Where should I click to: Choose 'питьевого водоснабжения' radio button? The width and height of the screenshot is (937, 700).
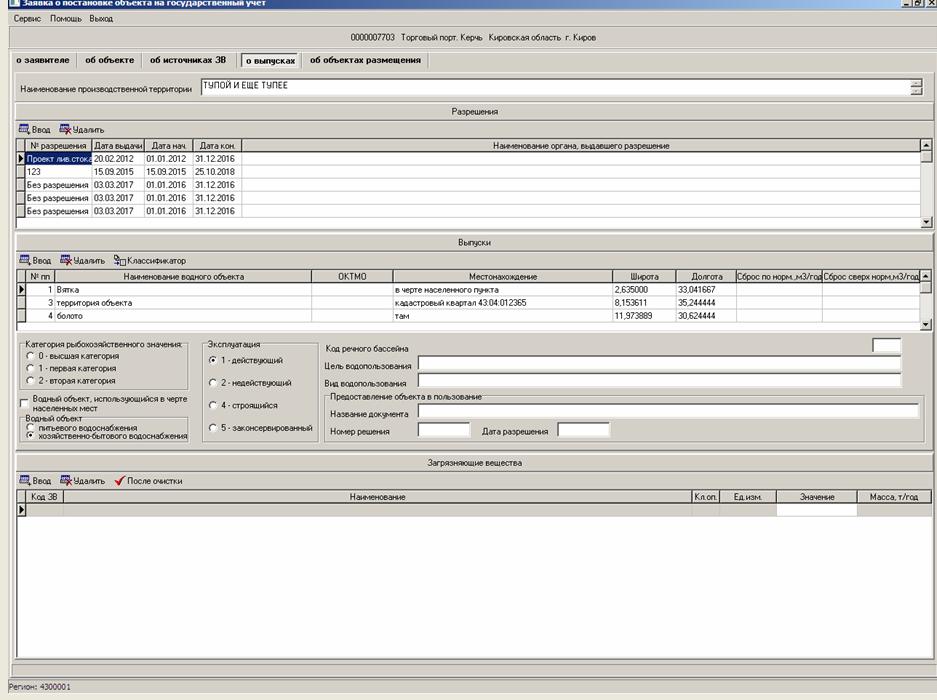[x=30, y=427]
